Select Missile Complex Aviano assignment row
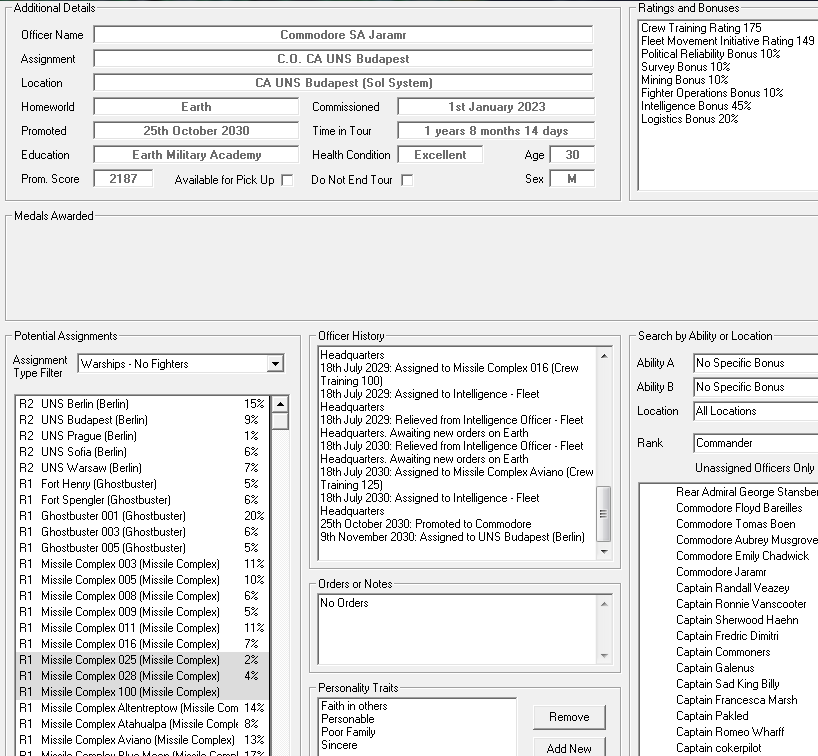Screen dimensions: 818x756 142,740
